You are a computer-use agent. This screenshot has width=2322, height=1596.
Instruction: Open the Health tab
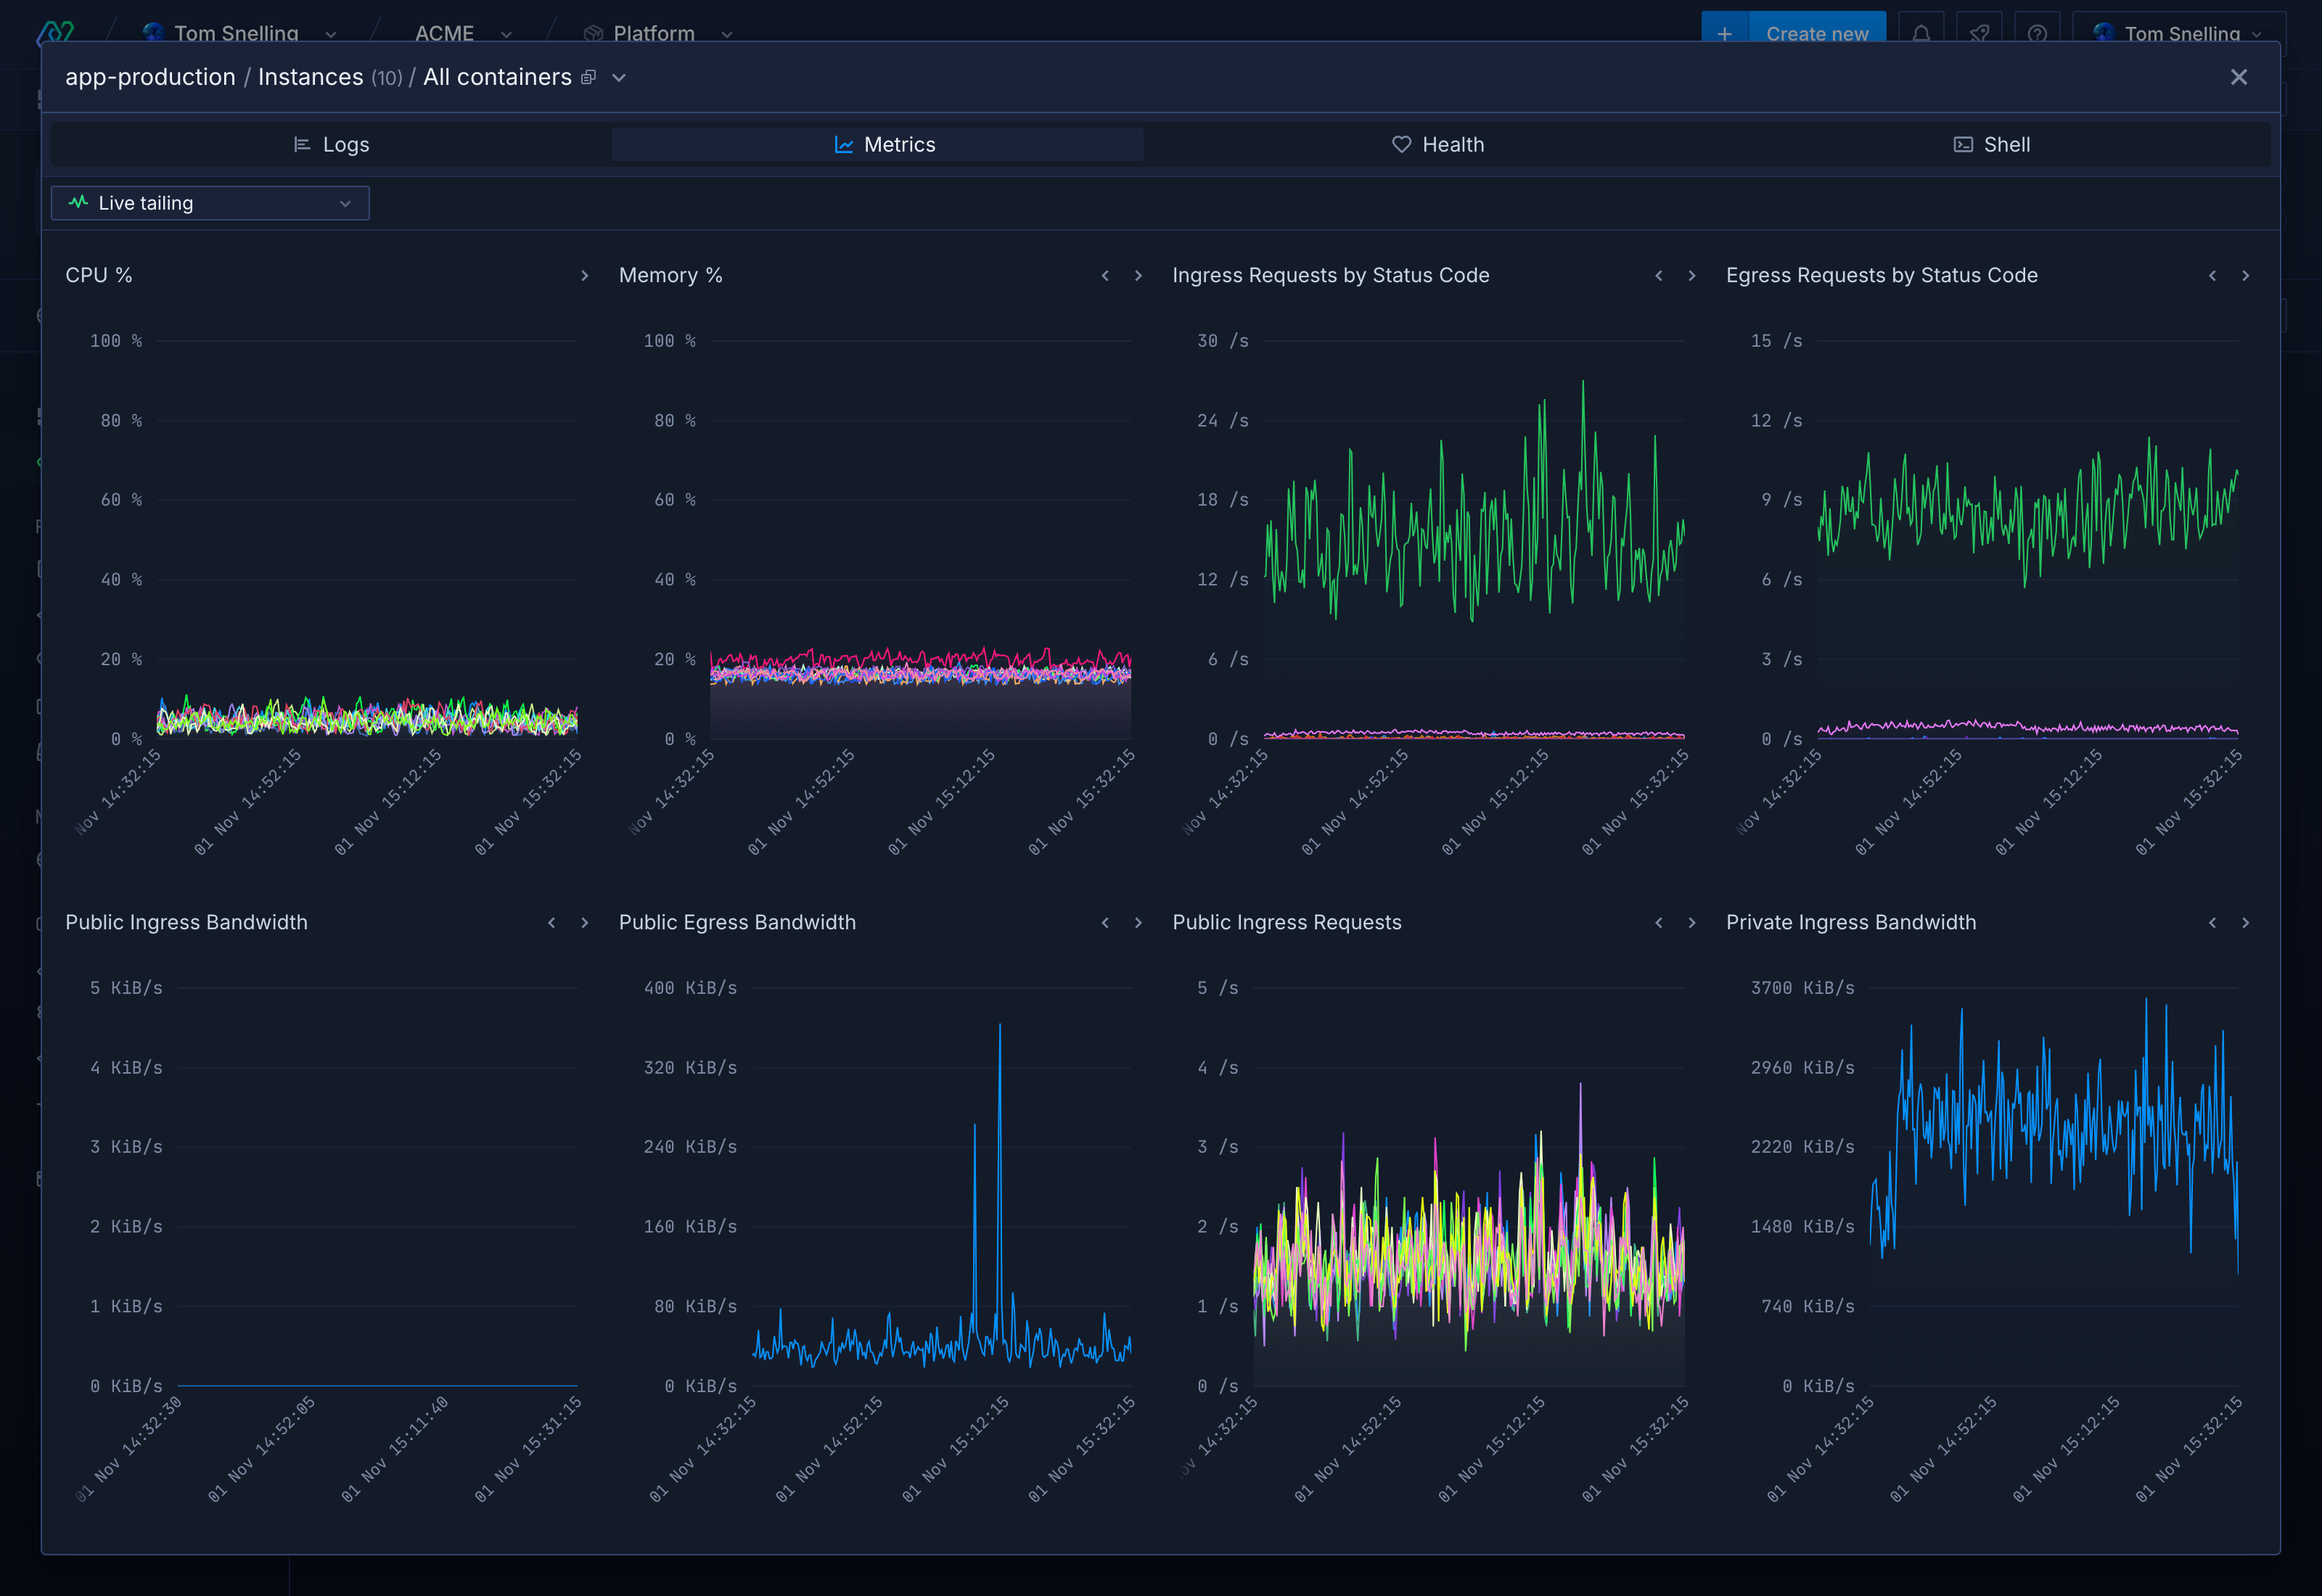click(x=1437, y=144)
